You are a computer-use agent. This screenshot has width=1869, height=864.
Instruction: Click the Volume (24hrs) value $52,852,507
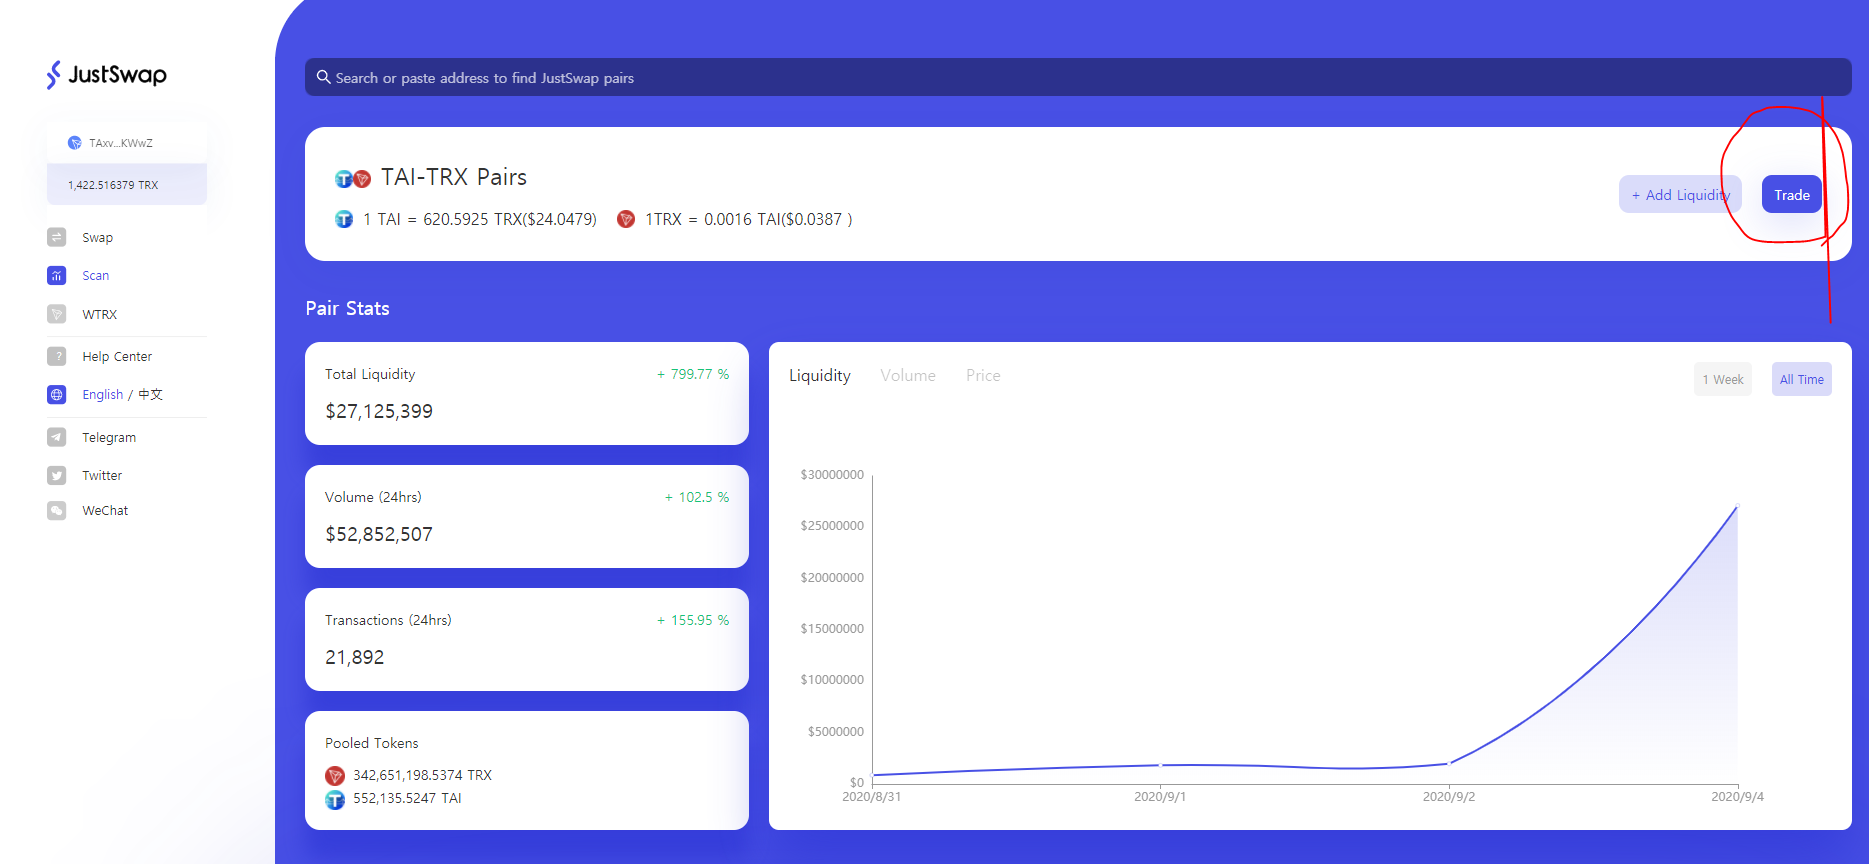click(379, 534)
